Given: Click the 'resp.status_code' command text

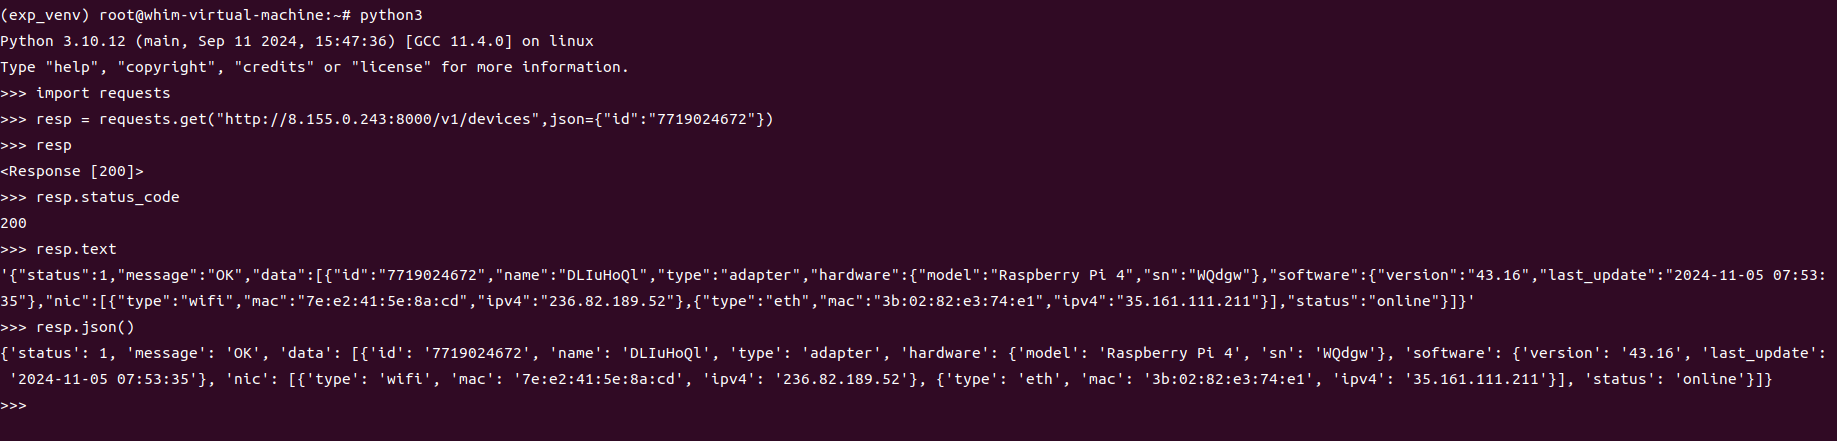Looking at the screenshot, I should click(108, 197).
